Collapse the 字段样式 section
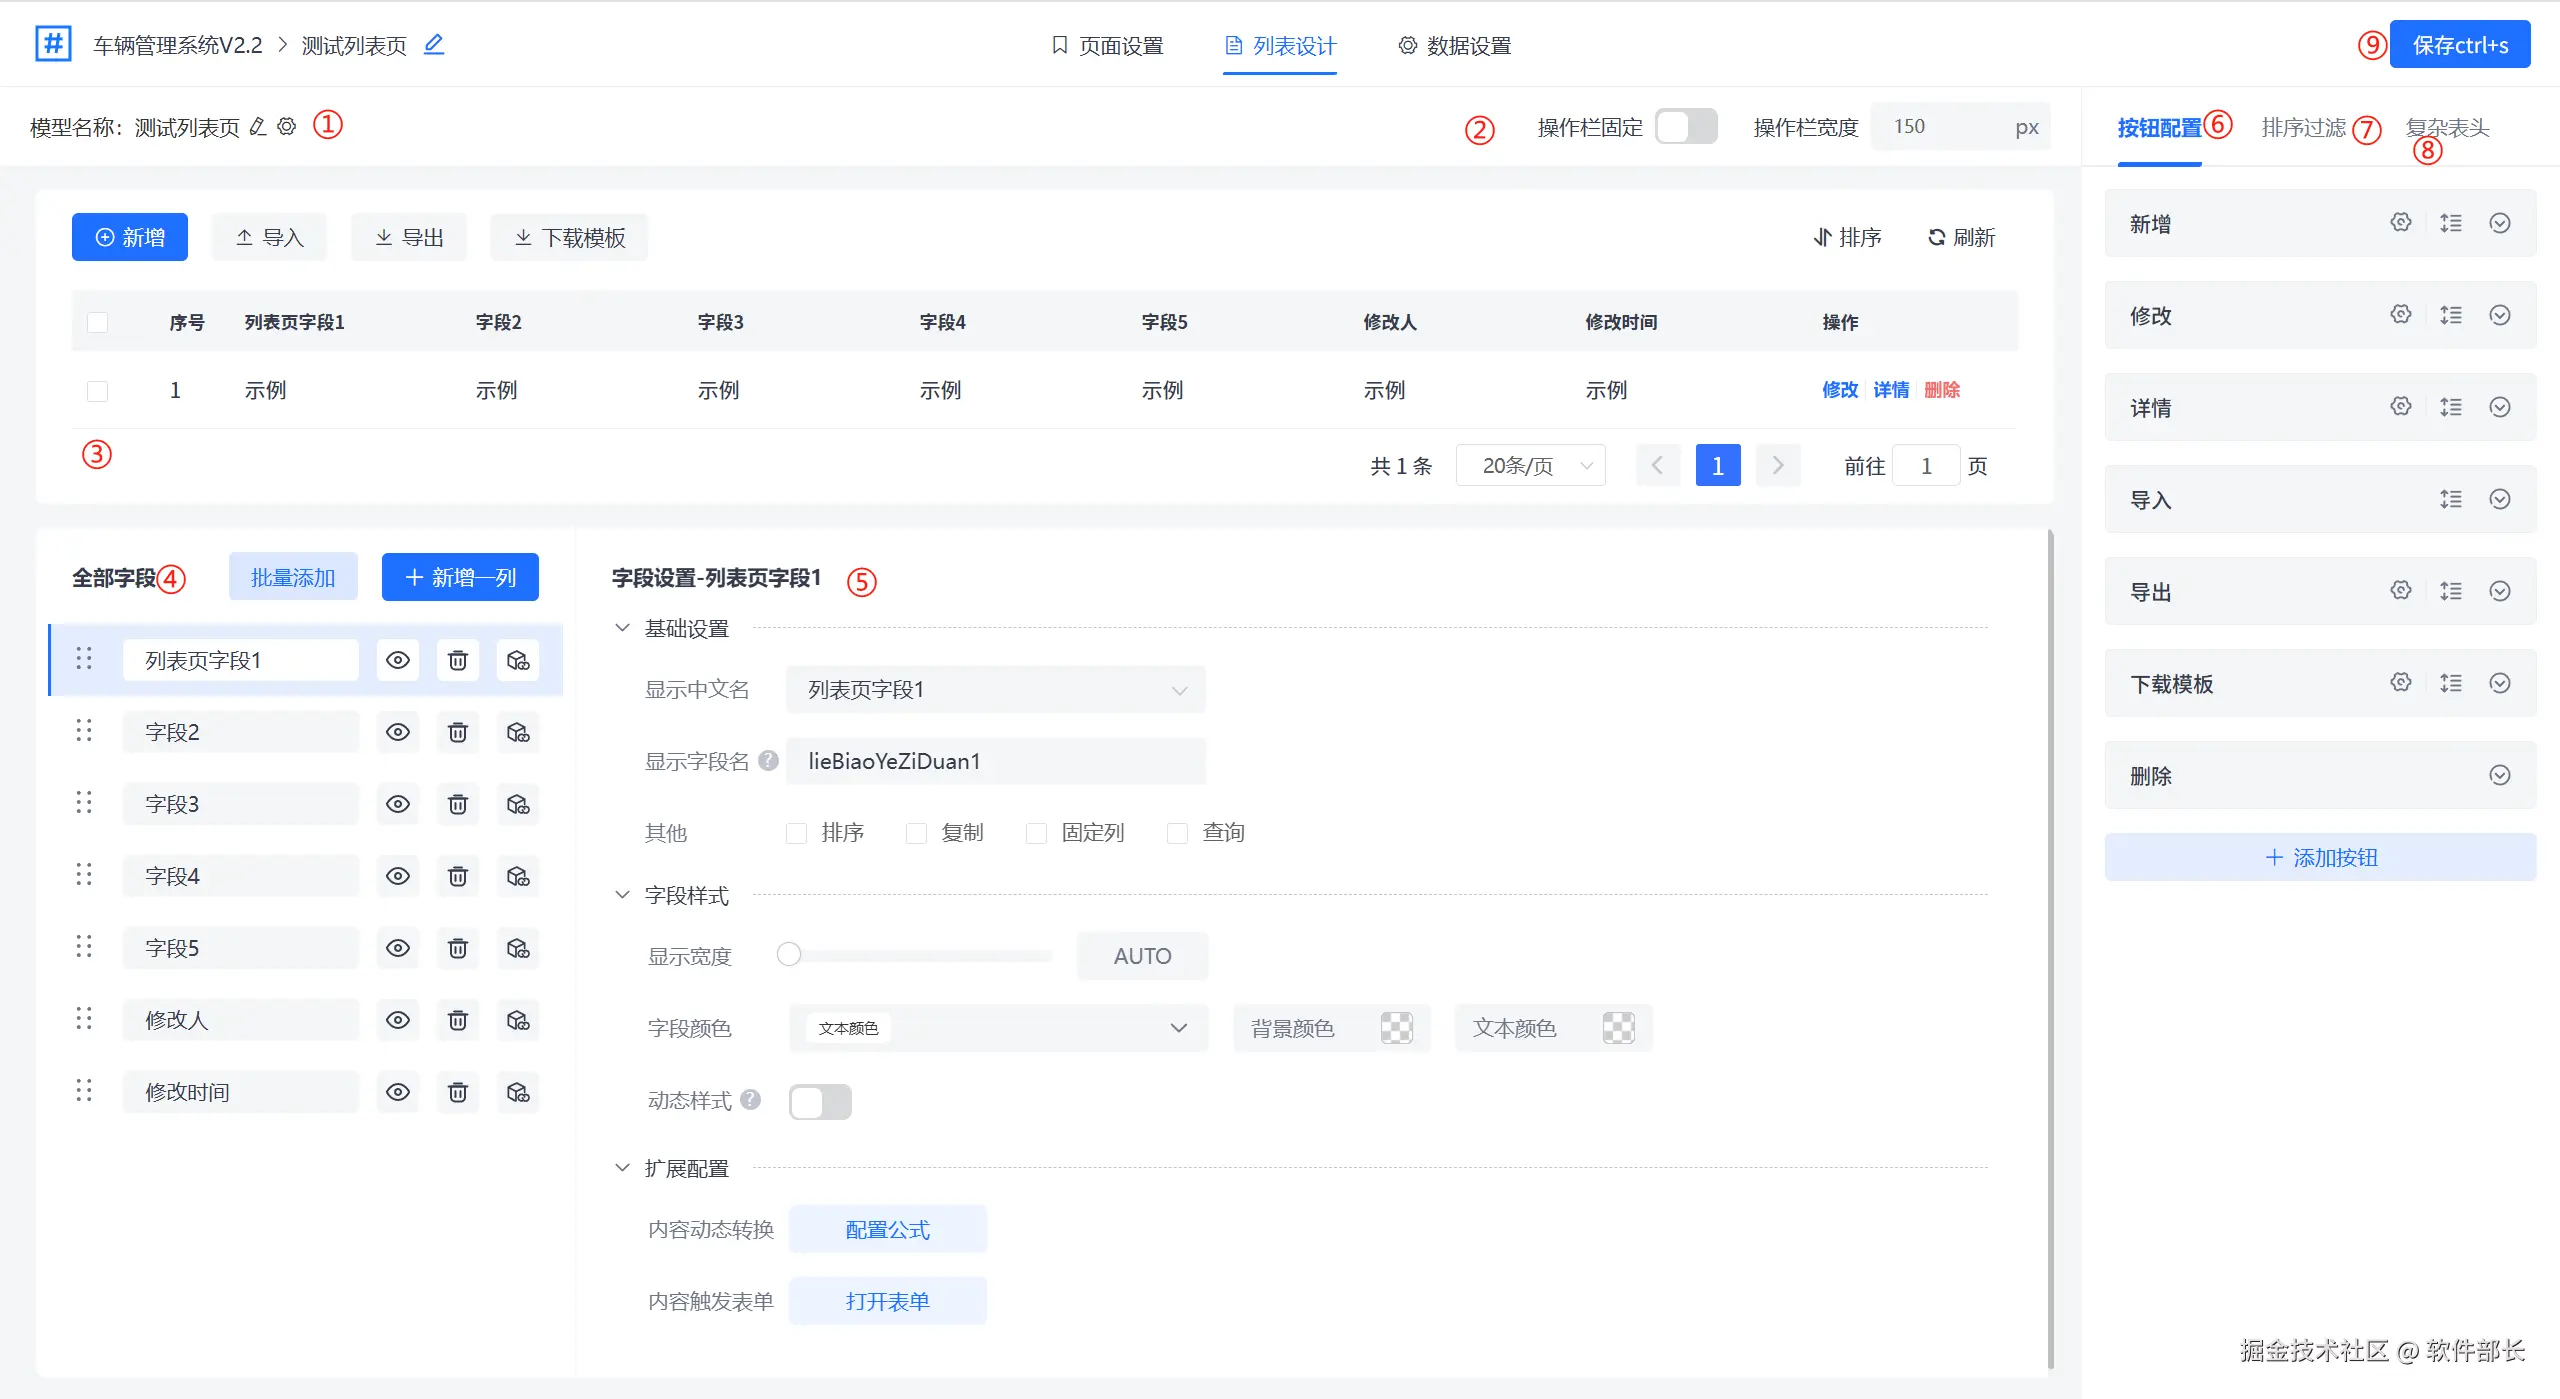 [622, 895]
